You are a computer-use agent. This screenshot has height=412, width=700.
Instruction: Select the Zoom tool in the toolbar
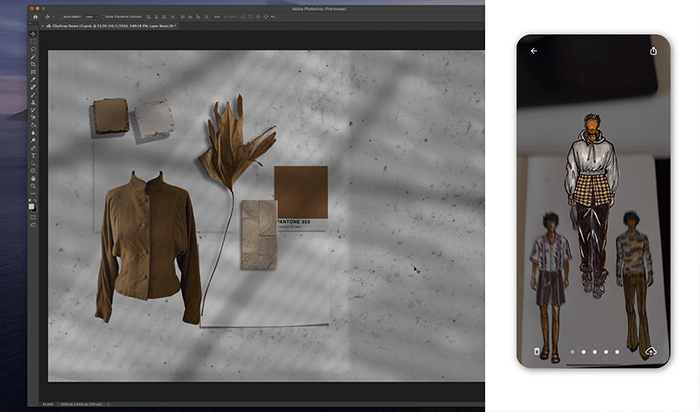[33, 186]
